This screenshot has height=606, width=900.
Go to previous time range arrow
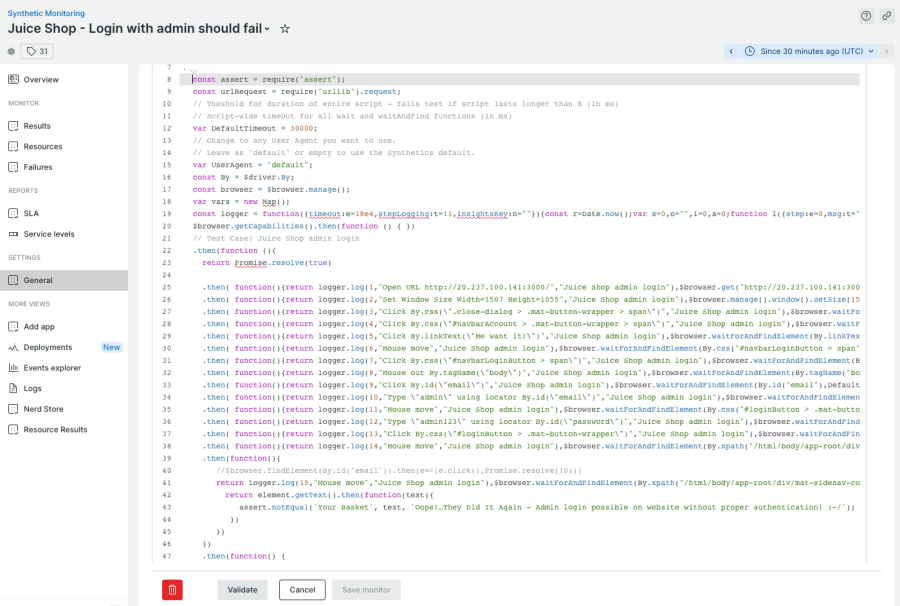(x=731, y=51)
